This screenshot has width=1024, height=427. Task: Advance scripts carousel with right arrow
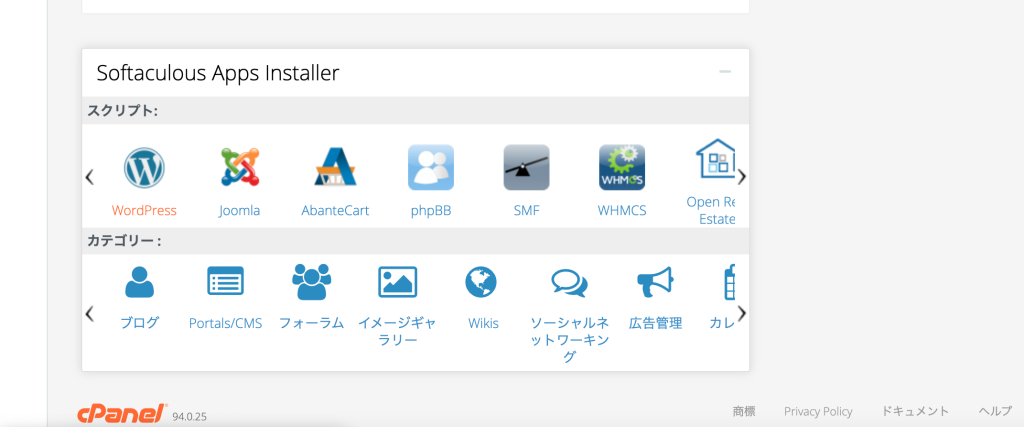[741, 177]
